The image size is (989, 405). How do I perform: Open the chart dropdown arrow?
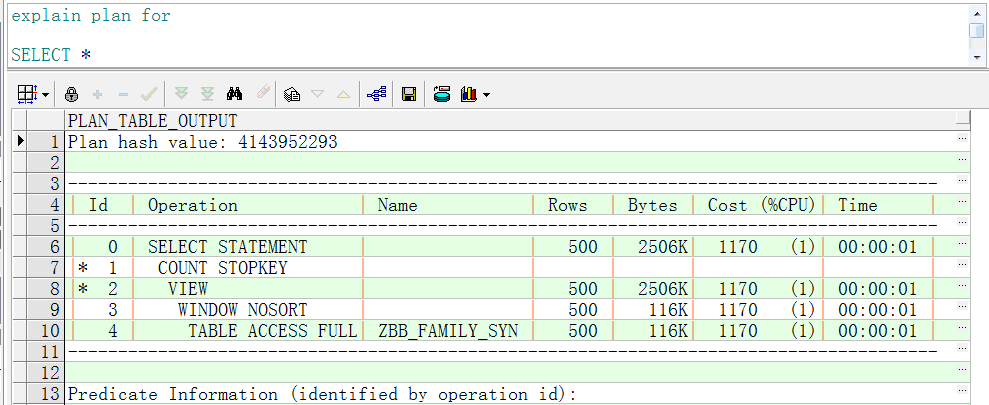(486, 95)
